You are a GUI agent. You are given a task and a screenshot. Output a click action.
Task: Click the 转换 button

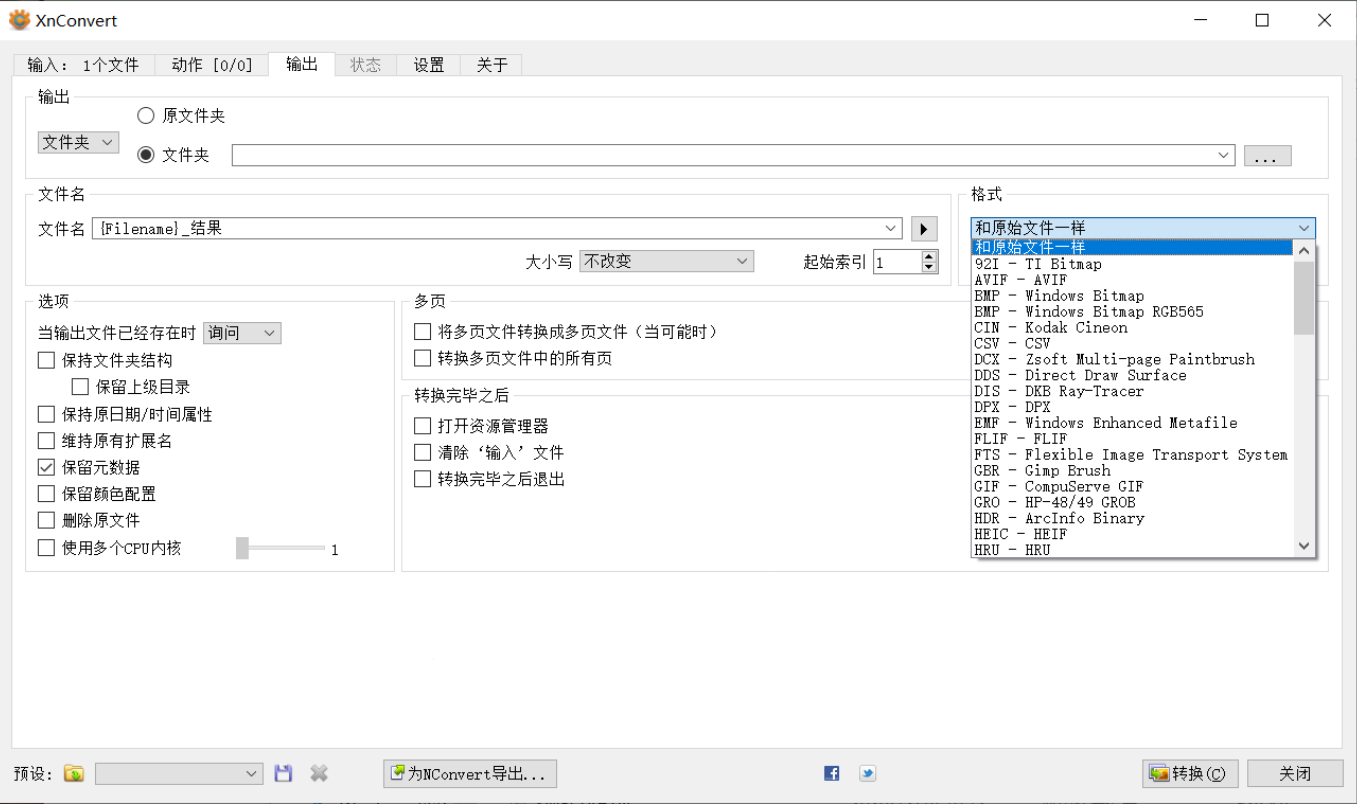point(1189,773)
